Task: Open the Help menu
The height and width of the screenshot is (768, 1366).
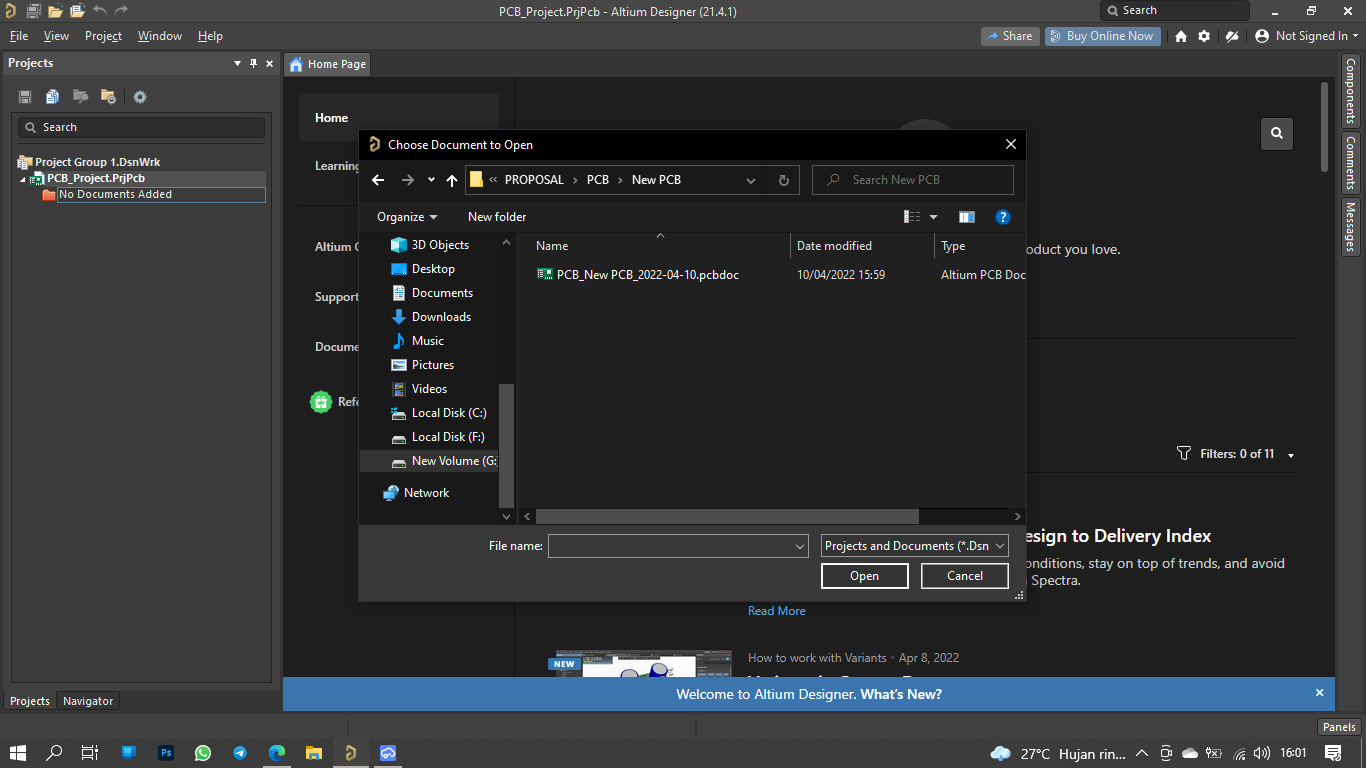Action: 210,36
